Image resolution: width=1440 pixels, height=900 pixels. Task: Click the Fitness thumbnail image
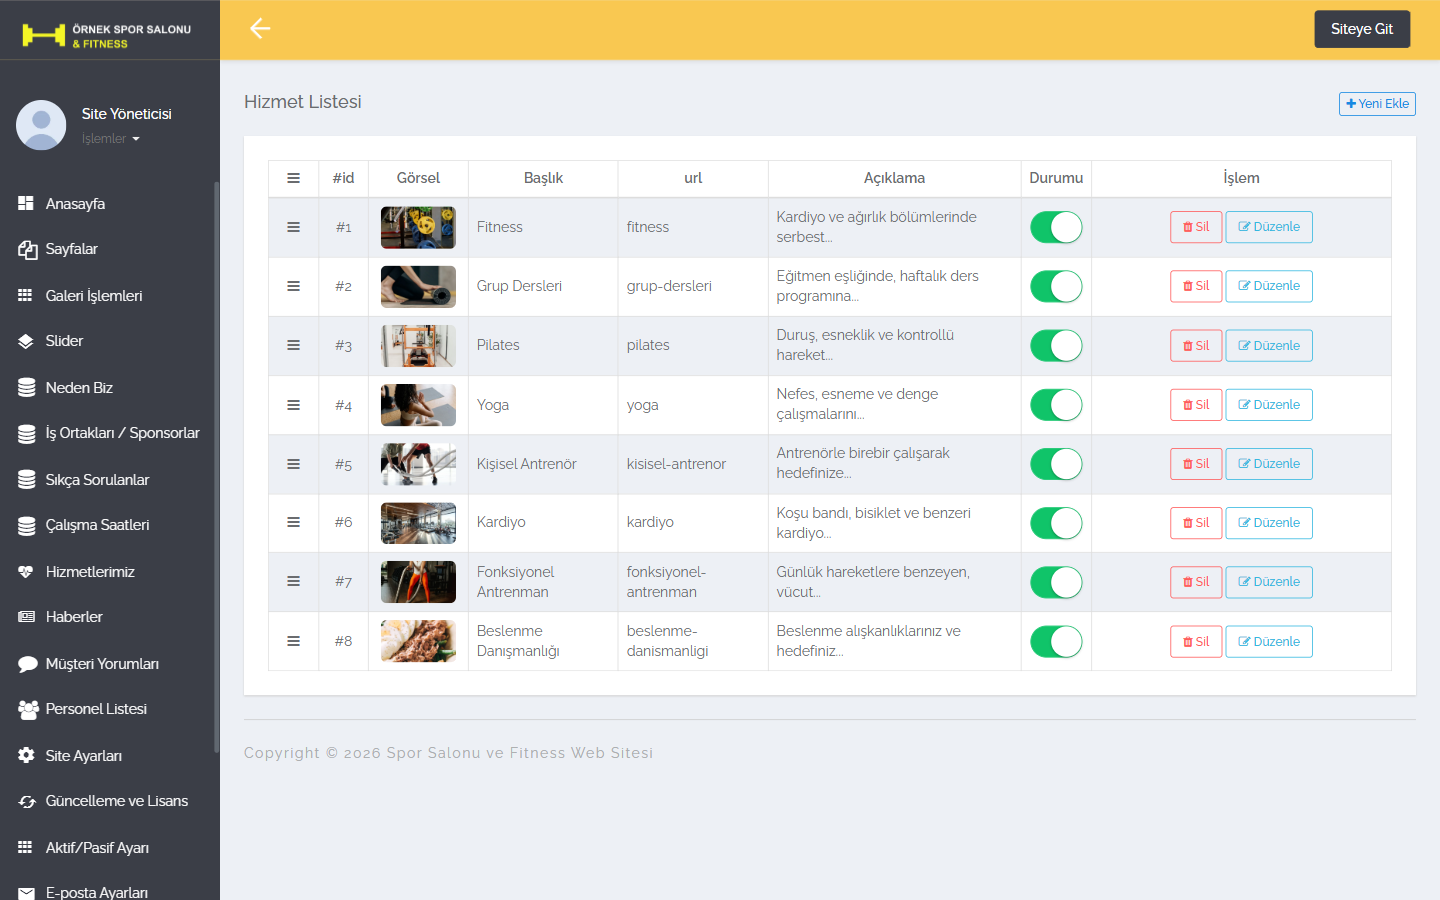418,227
